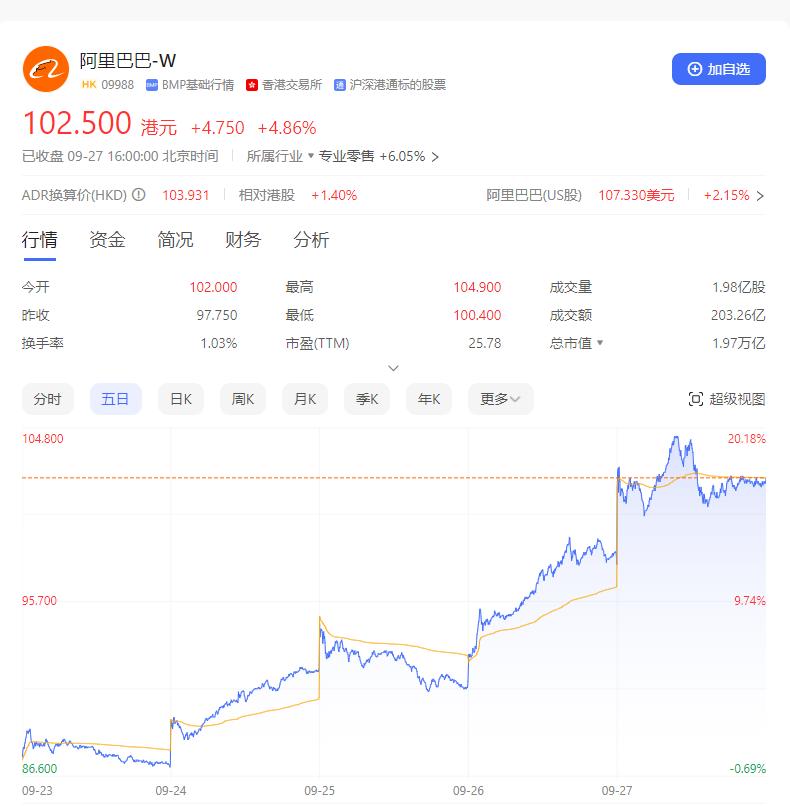Switch to the 财务 tab

tap(243, 240)
